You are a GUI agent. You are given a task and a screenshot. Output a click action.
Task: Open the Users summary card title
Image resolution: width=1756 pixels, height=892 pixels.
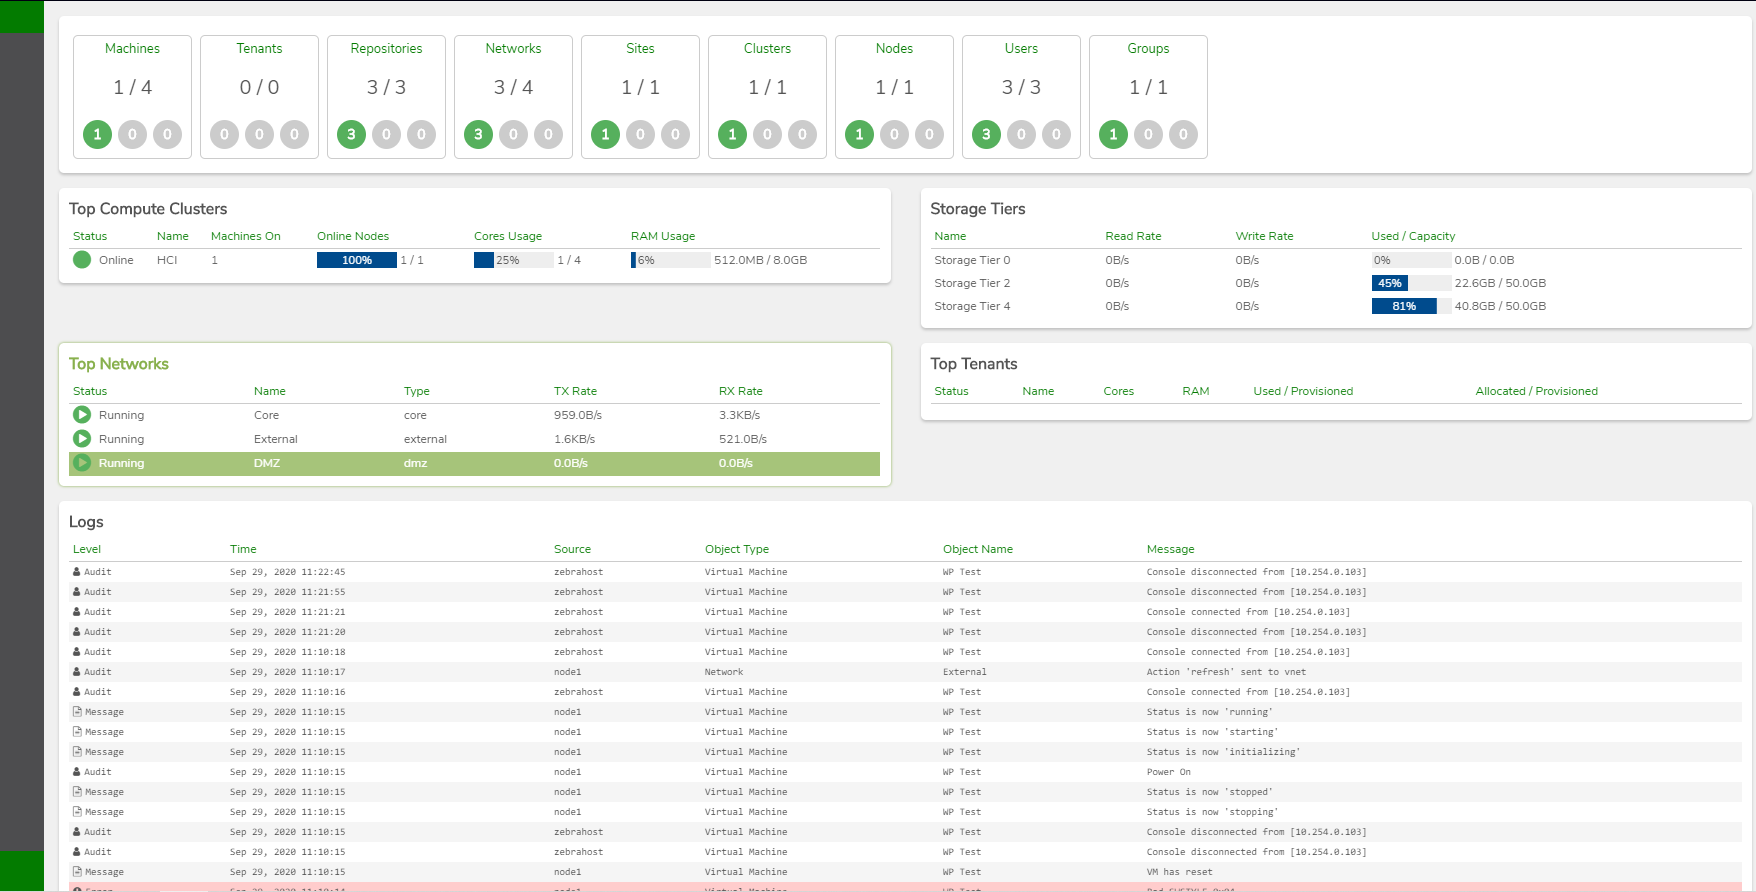pyautogui.click(x=1021, y=48)
